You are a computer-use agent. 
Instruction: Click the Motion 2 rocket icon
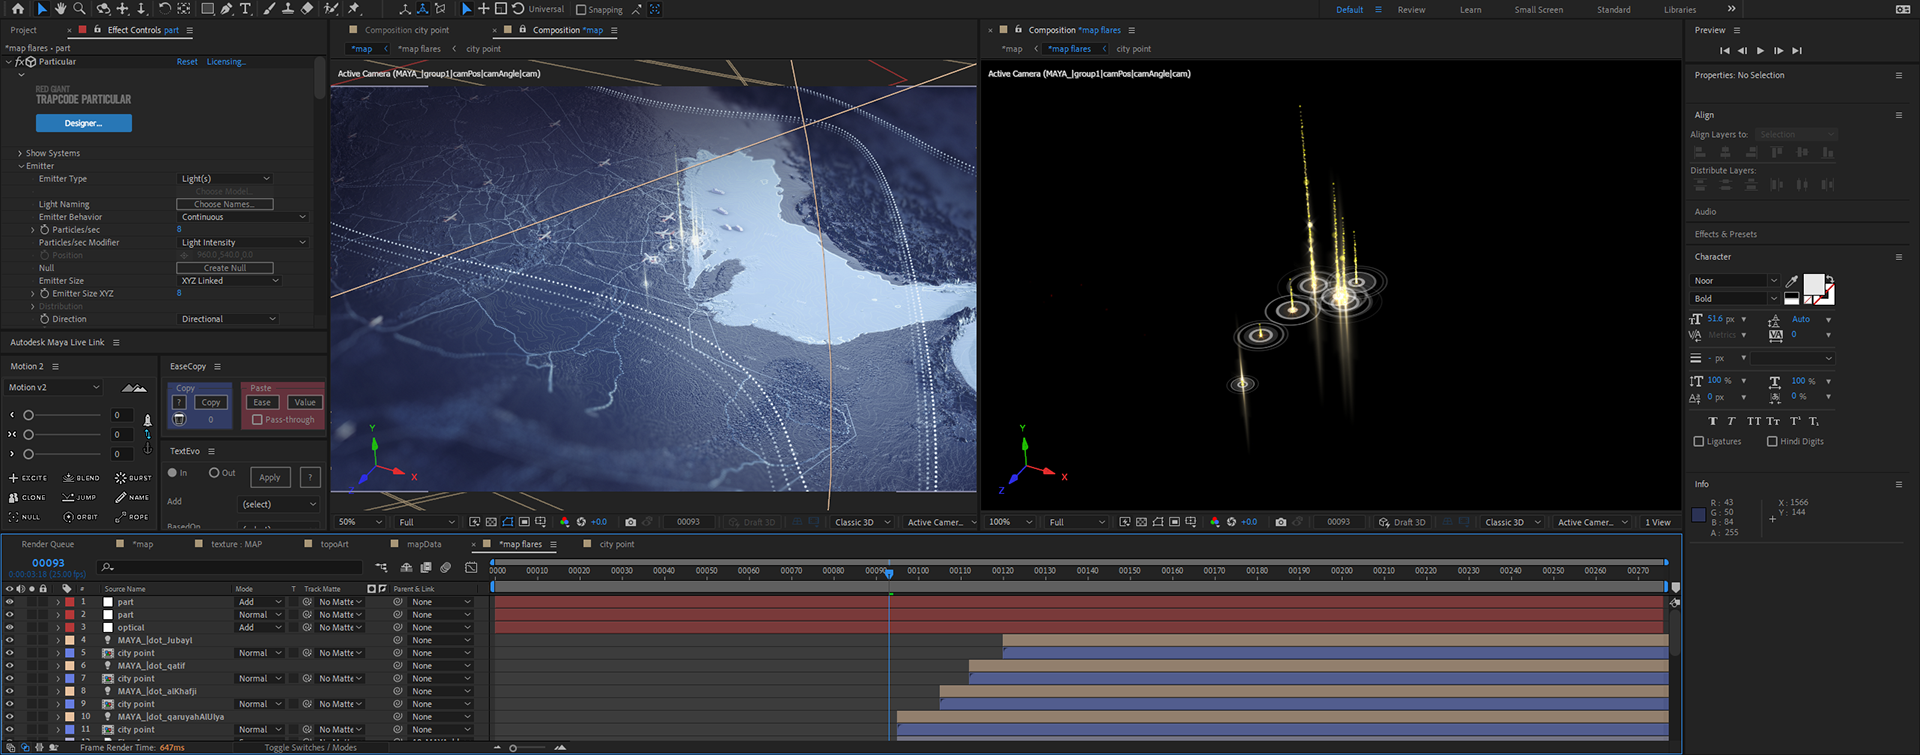coord(148,421)
